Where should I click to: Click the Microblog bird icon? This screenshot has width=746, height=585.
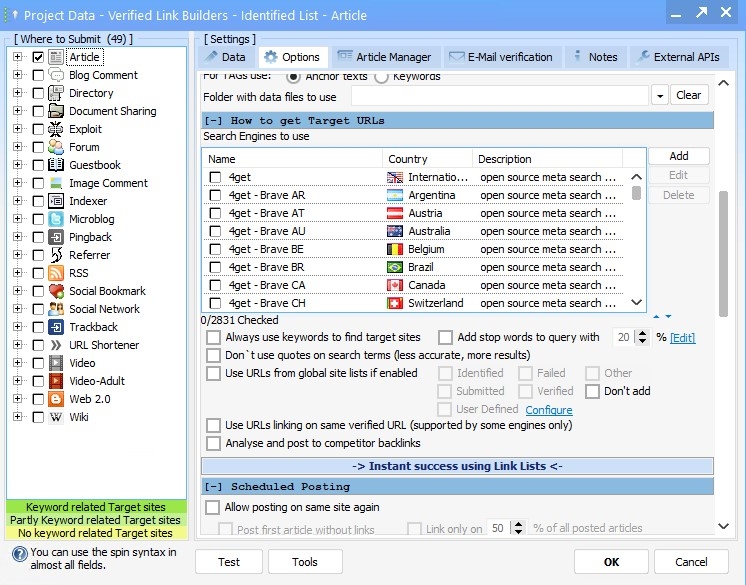(x=56, y=219)
